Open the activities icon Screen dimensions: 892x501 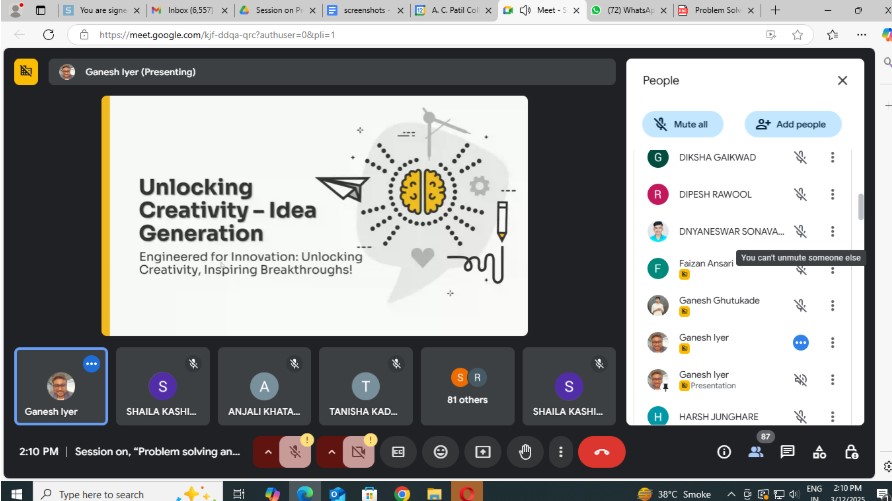point(819,452)
